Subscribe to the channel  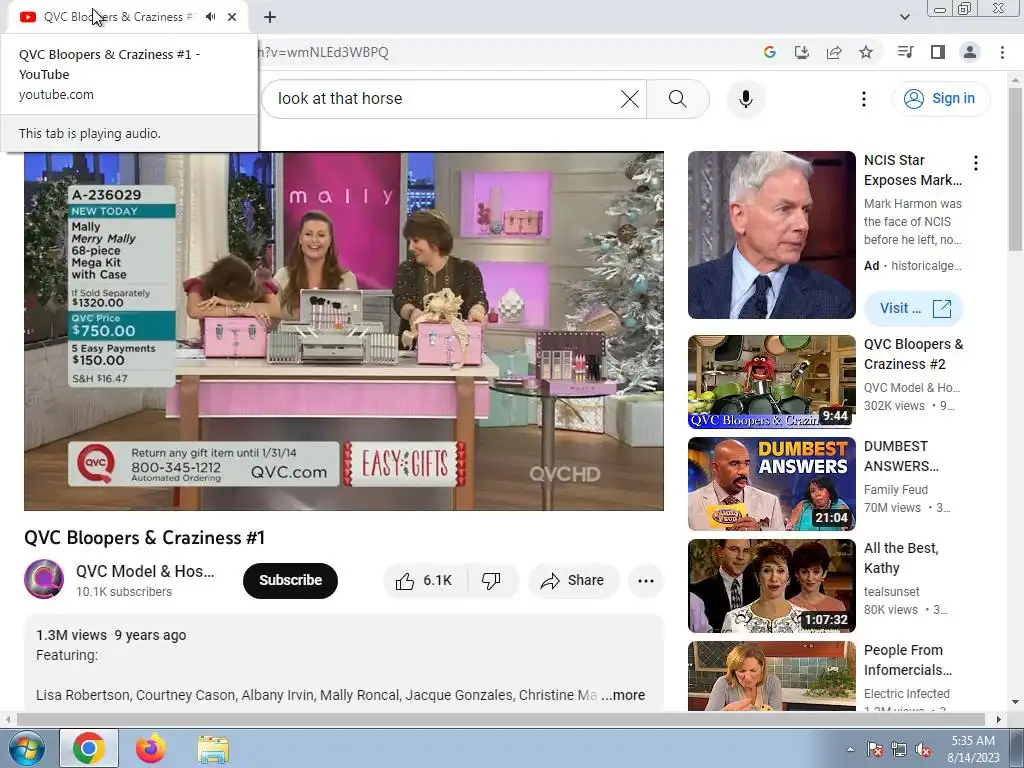point(290,580)
